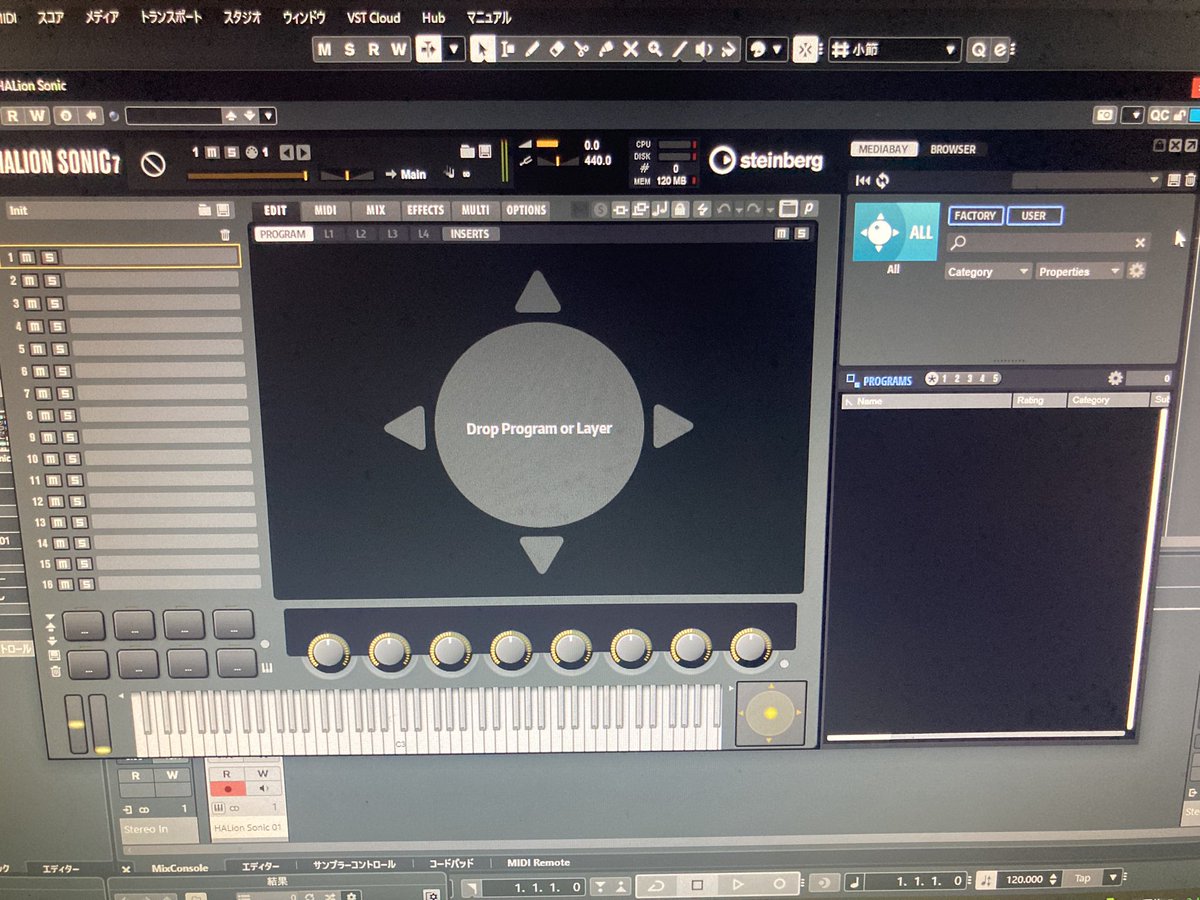Toggle global Write W automation button

tap(399, 49)
